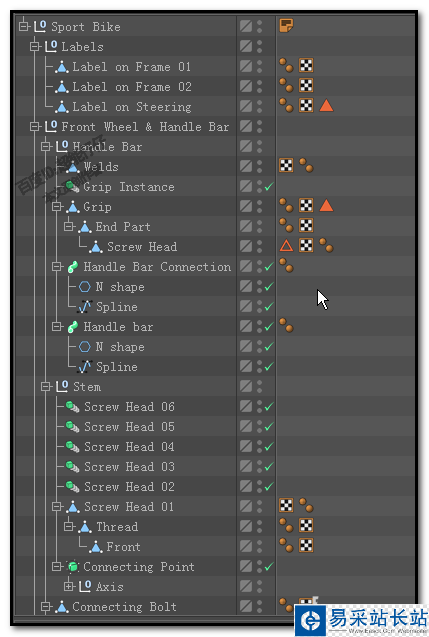429x637 pixels.
Task: Click the annotation tag on Sport Bike
Action: (x=286, y=26)
